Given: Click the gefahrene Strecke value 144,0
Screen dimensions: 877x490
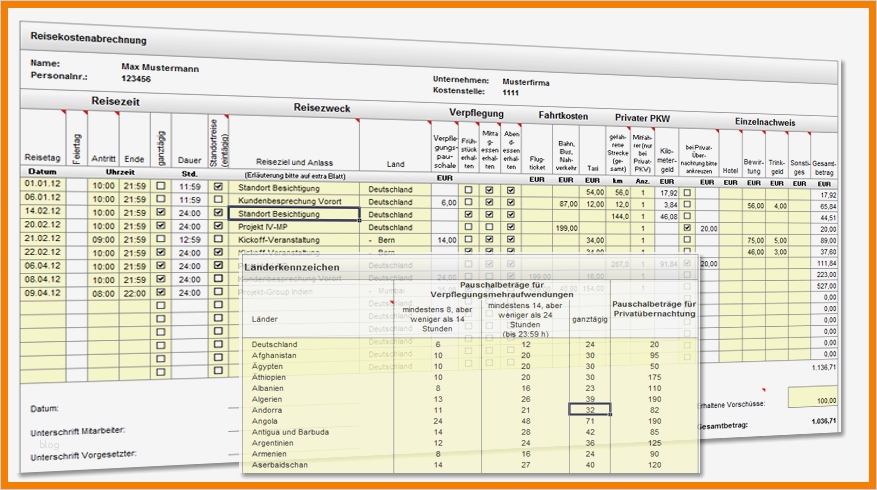Looking at the screenshot, I should [x=620, y=216].
